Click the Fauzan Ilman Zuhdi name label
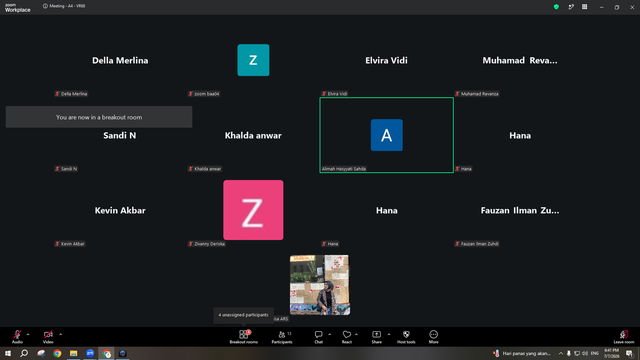This screenshot has width=640, height=360. [x=477, y=244]
